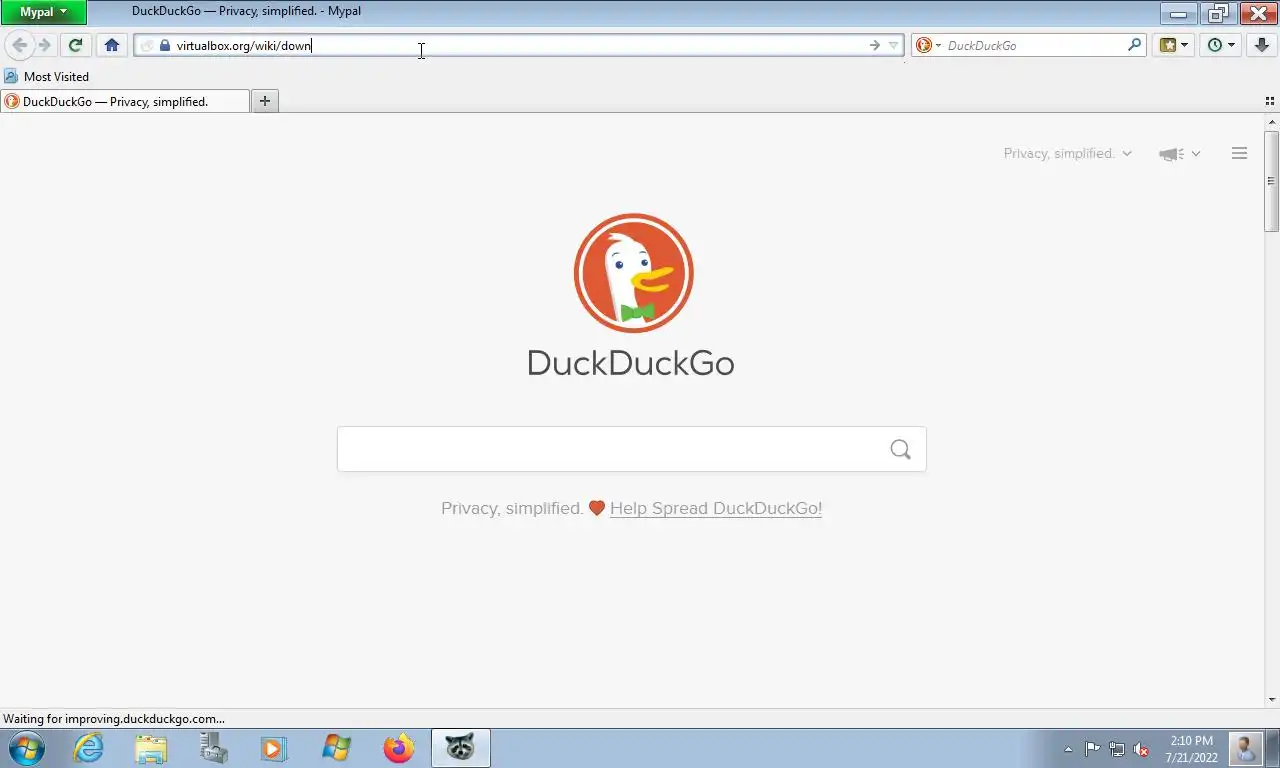The height and width of the screenshot is (768, 1280).
Task: Open the history clock menu button
Action: click(x=1221, y=45)
